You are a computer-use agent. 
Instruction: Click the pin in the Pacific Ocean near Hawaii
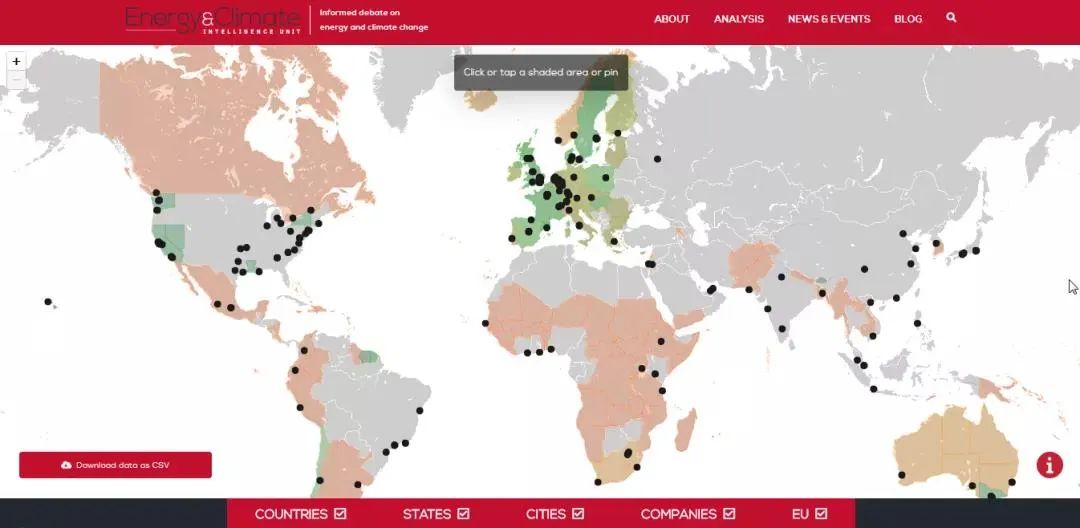coord(48,301)
